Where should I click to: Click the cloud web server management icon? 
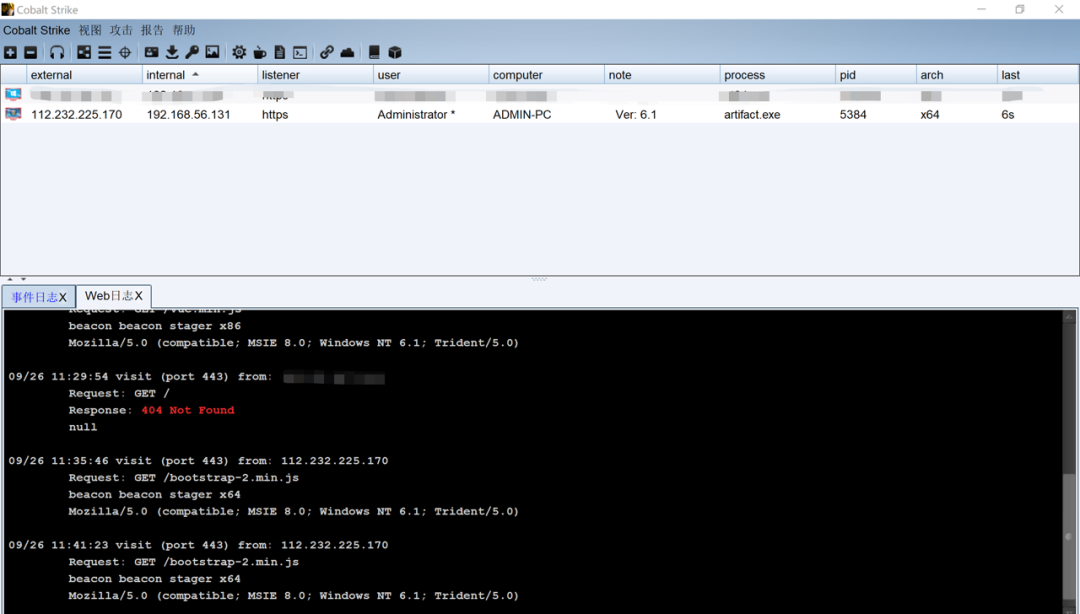click(x=347, y=52)
